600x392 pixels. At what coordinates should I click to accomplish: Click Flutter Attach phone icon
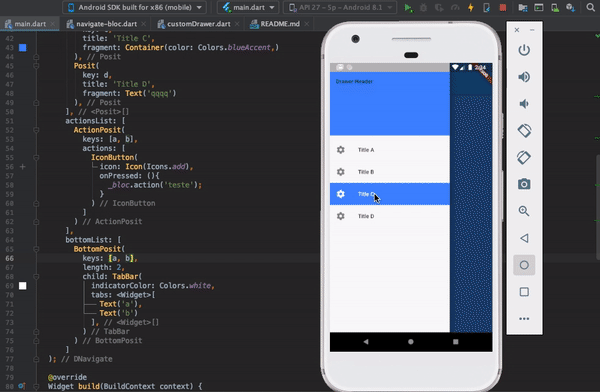[x=486, y=8]
